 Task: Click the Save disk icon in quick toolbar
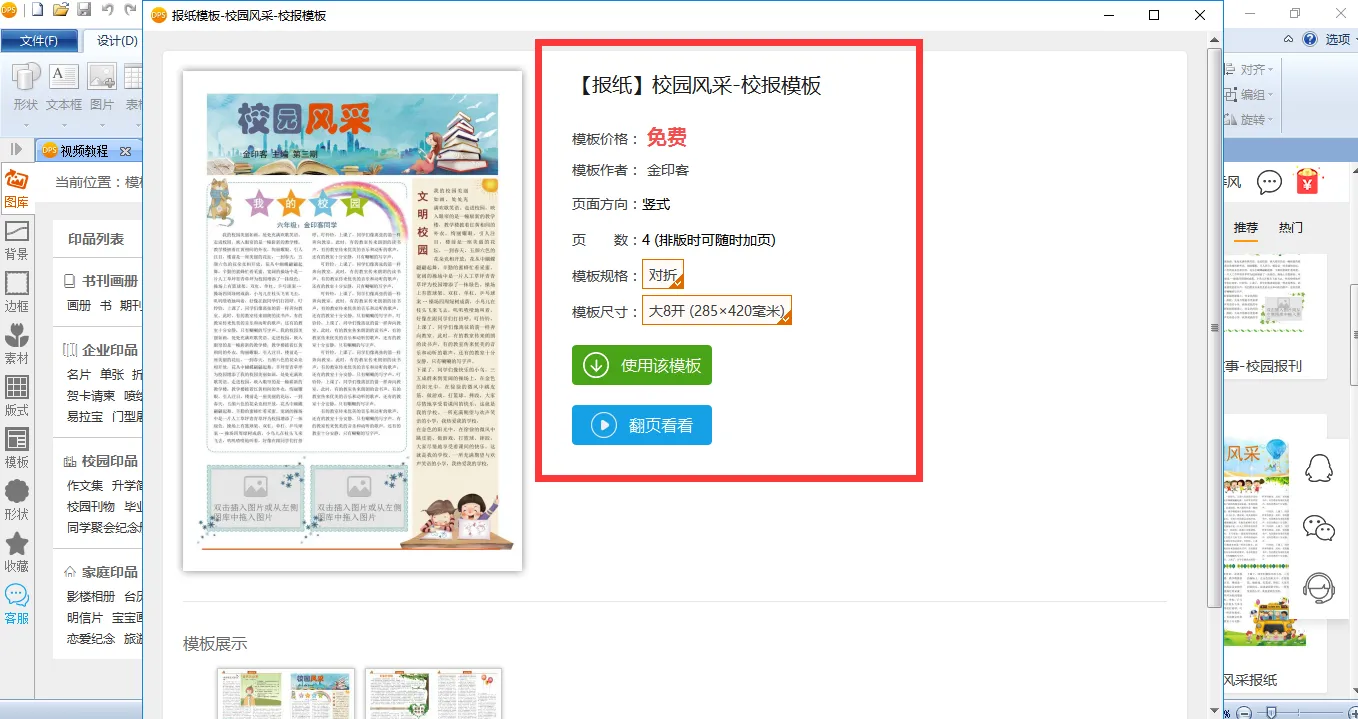tap(84, 10)
